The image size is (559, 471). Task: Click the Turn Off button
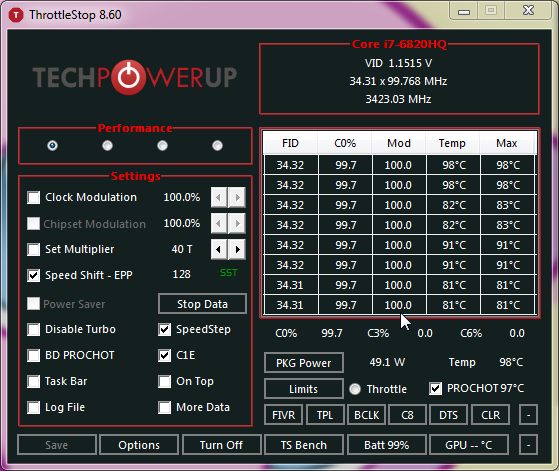pyautogui.click(x=221, y=445)
